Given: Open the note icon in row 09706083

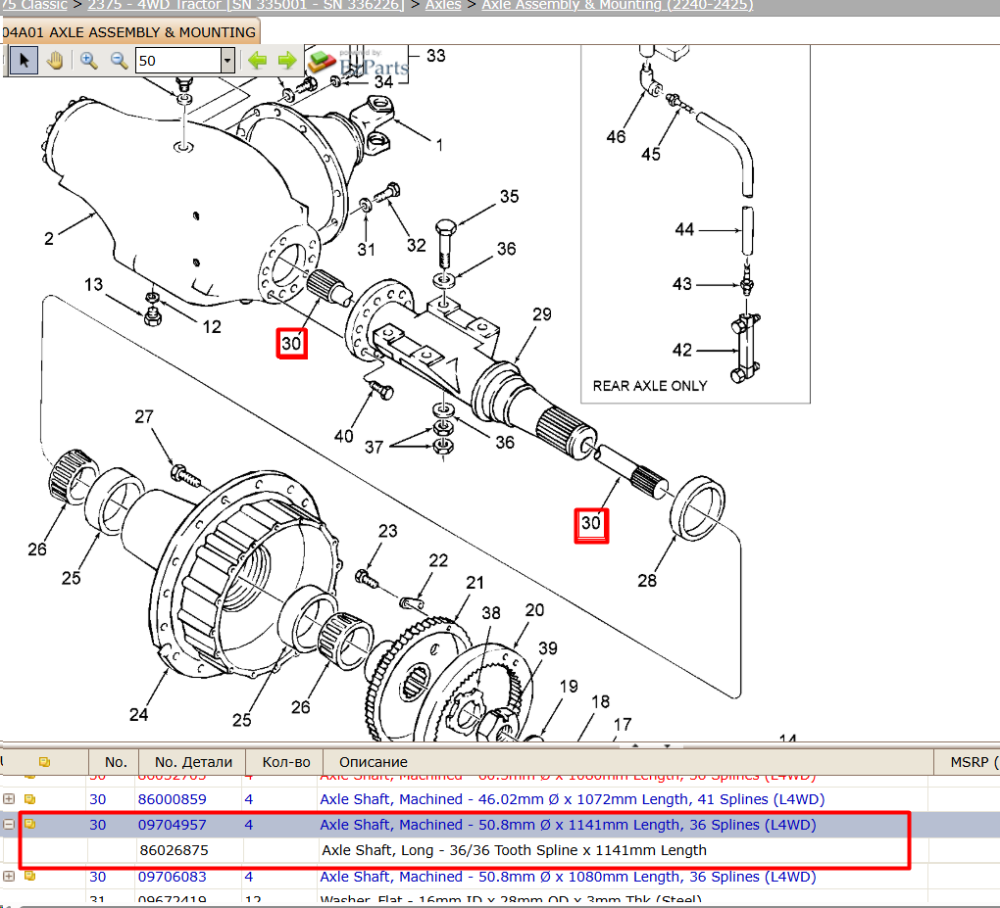Looking at the screenshot, I should (x=30, y=876).
